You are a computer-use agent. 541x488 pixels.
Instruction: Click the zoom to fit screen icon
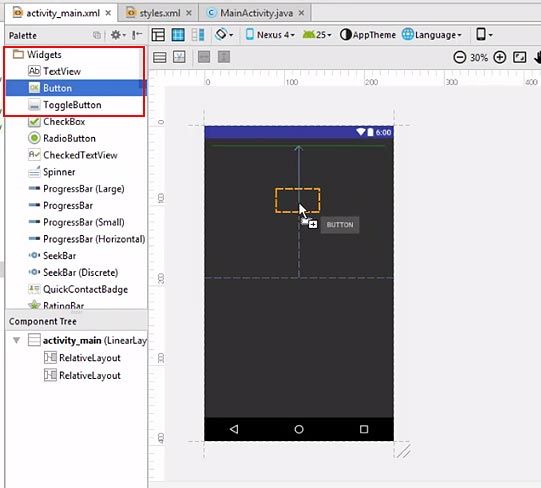pos(520,57)
